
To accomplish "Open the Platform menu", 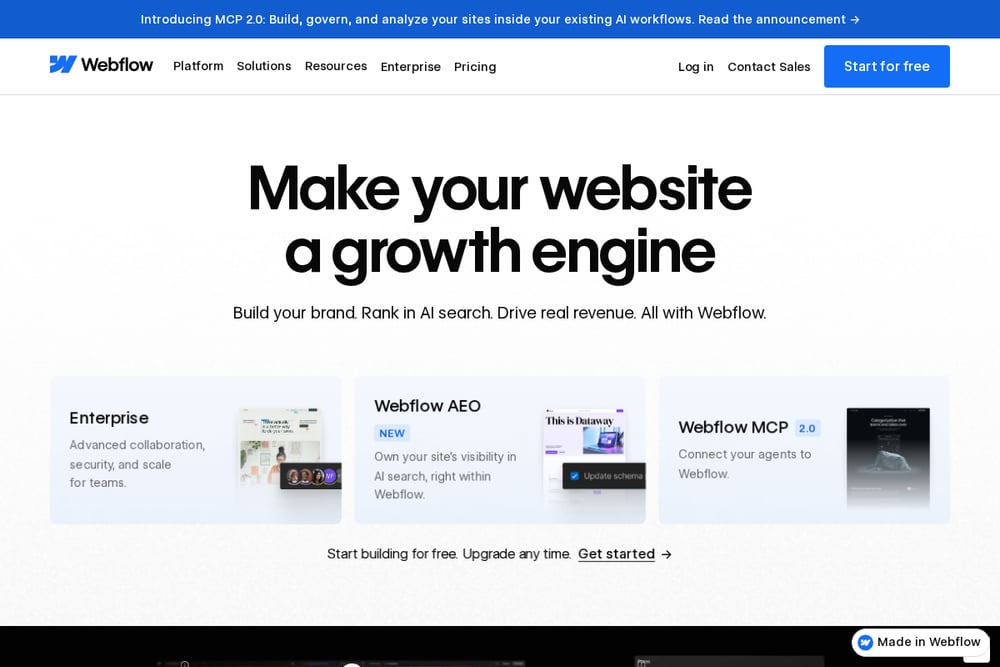I will tap(198, 66).
